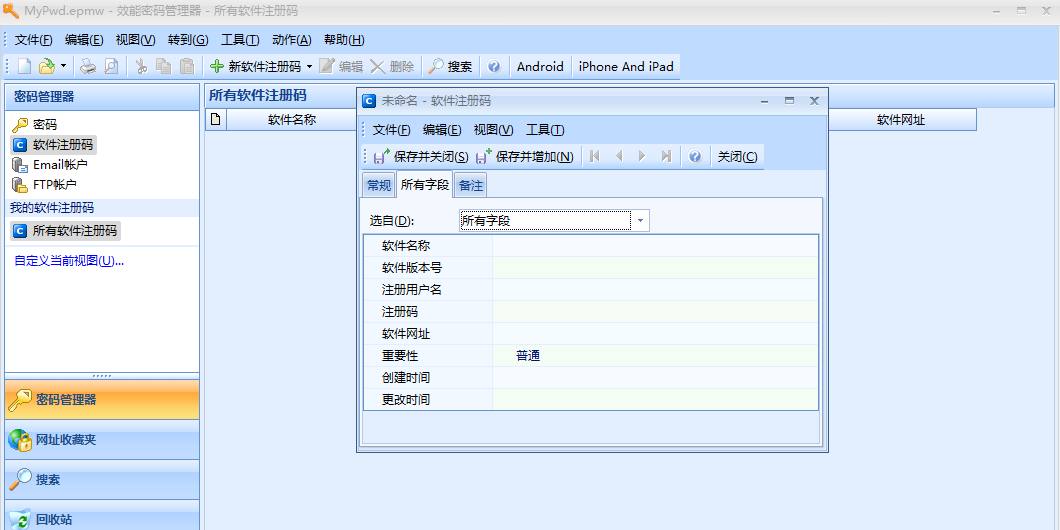
Task: Open the 网址收藏夹 navigation pane button
Action: tap(102, 440)
